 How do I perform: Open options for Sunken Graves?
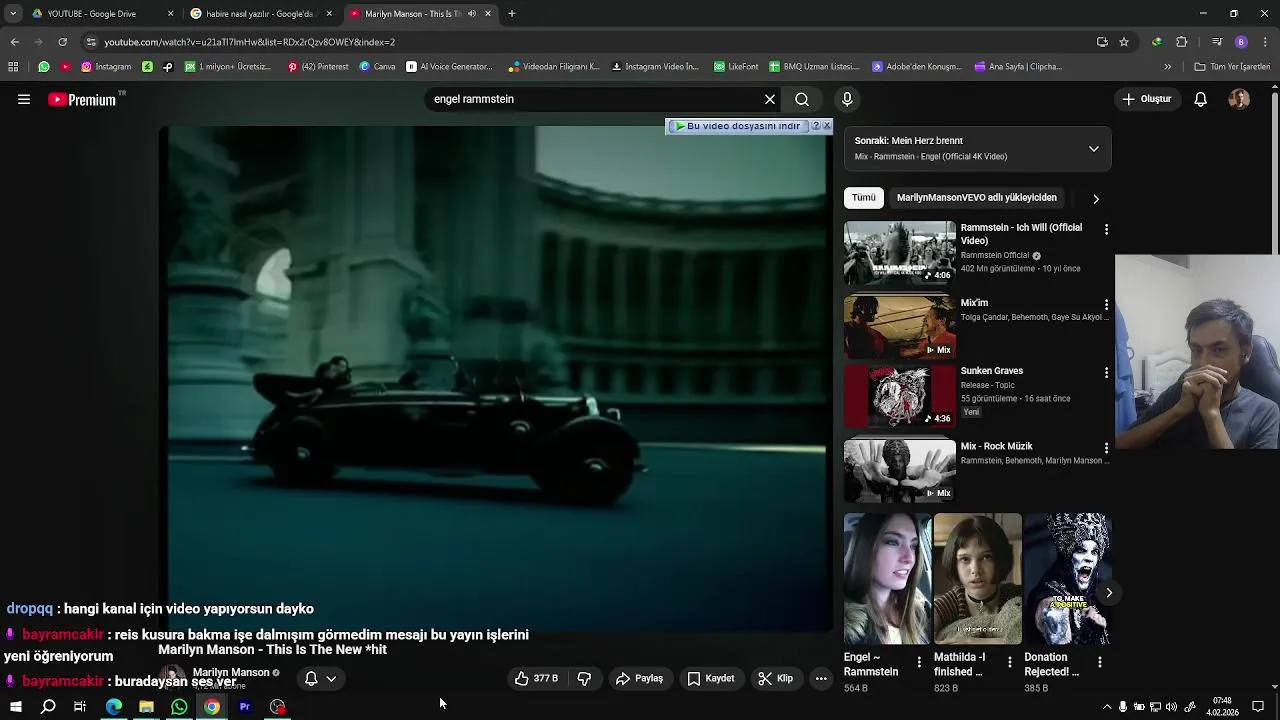coord(1106,372)
